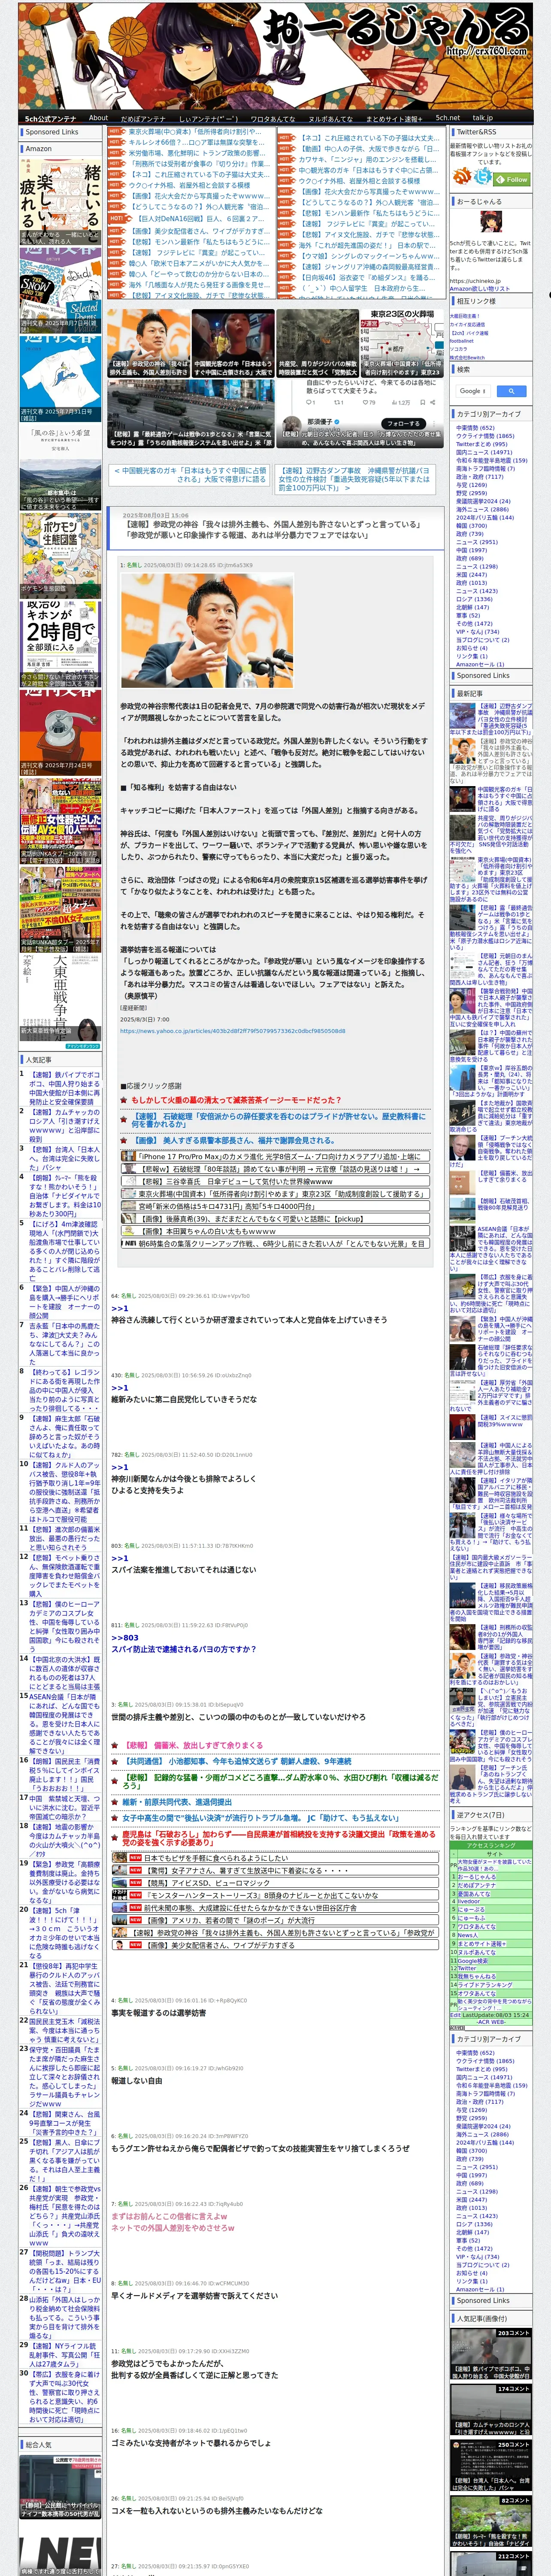Open the ロシア (1336) category
This screenshot has width=551, height=2576.
[474, 599]
